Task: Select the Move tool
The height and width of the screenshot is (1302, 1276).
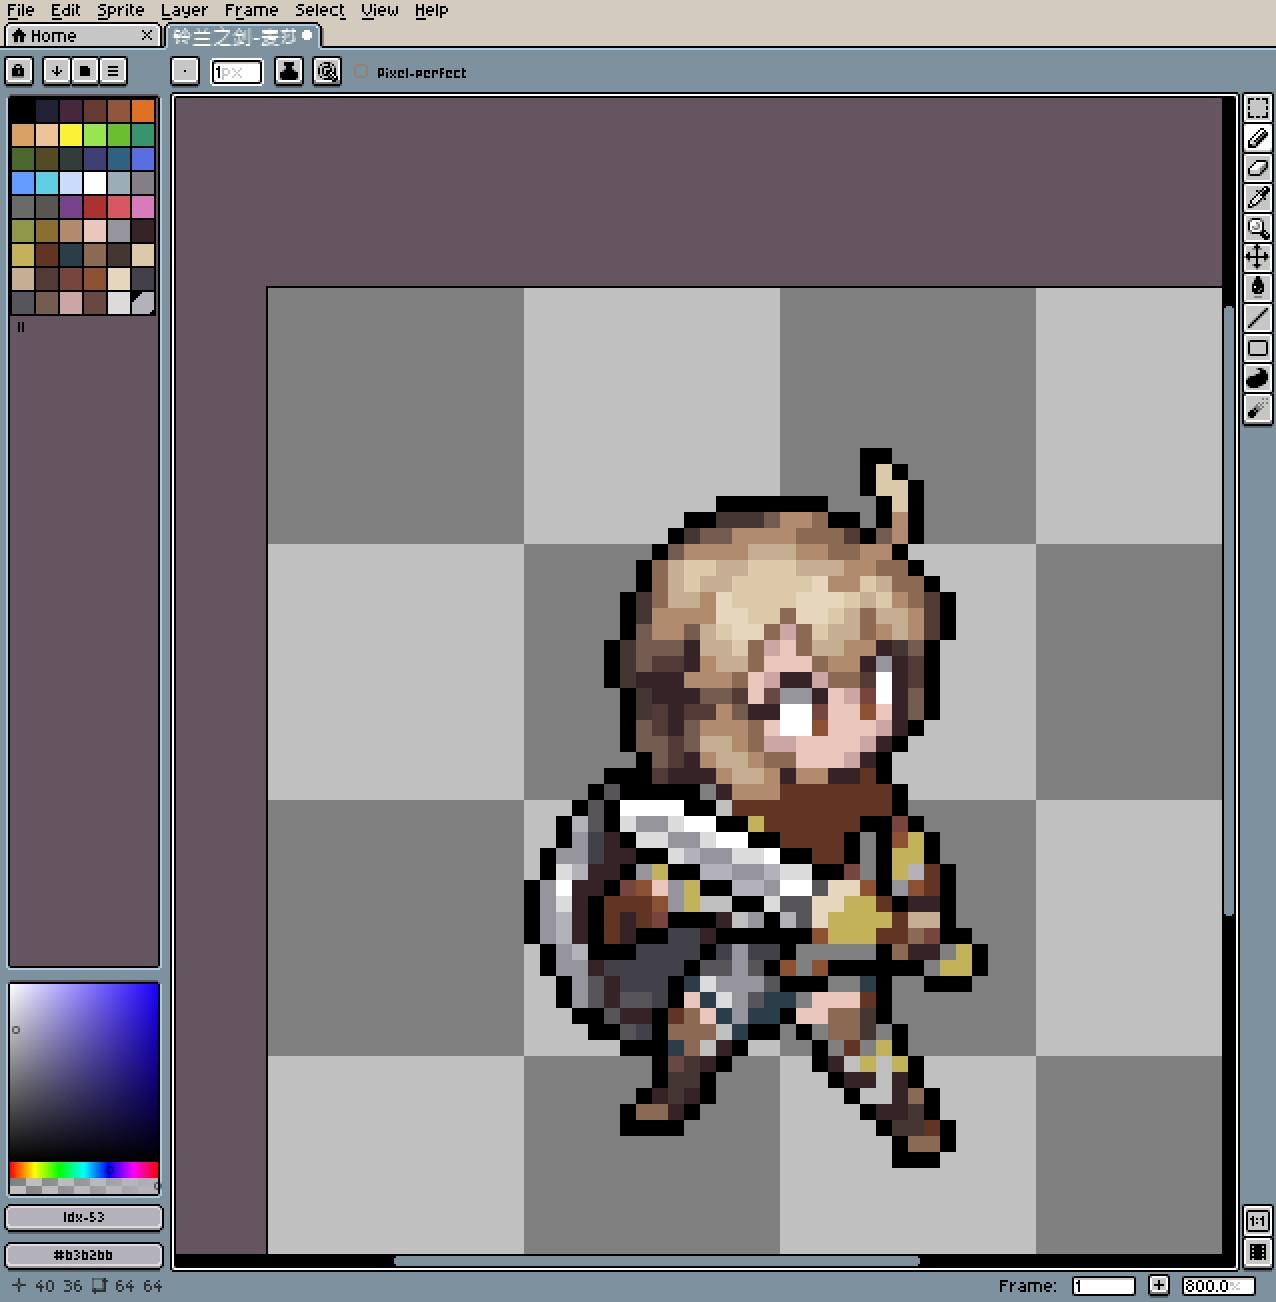Action: coord(1257,258)
